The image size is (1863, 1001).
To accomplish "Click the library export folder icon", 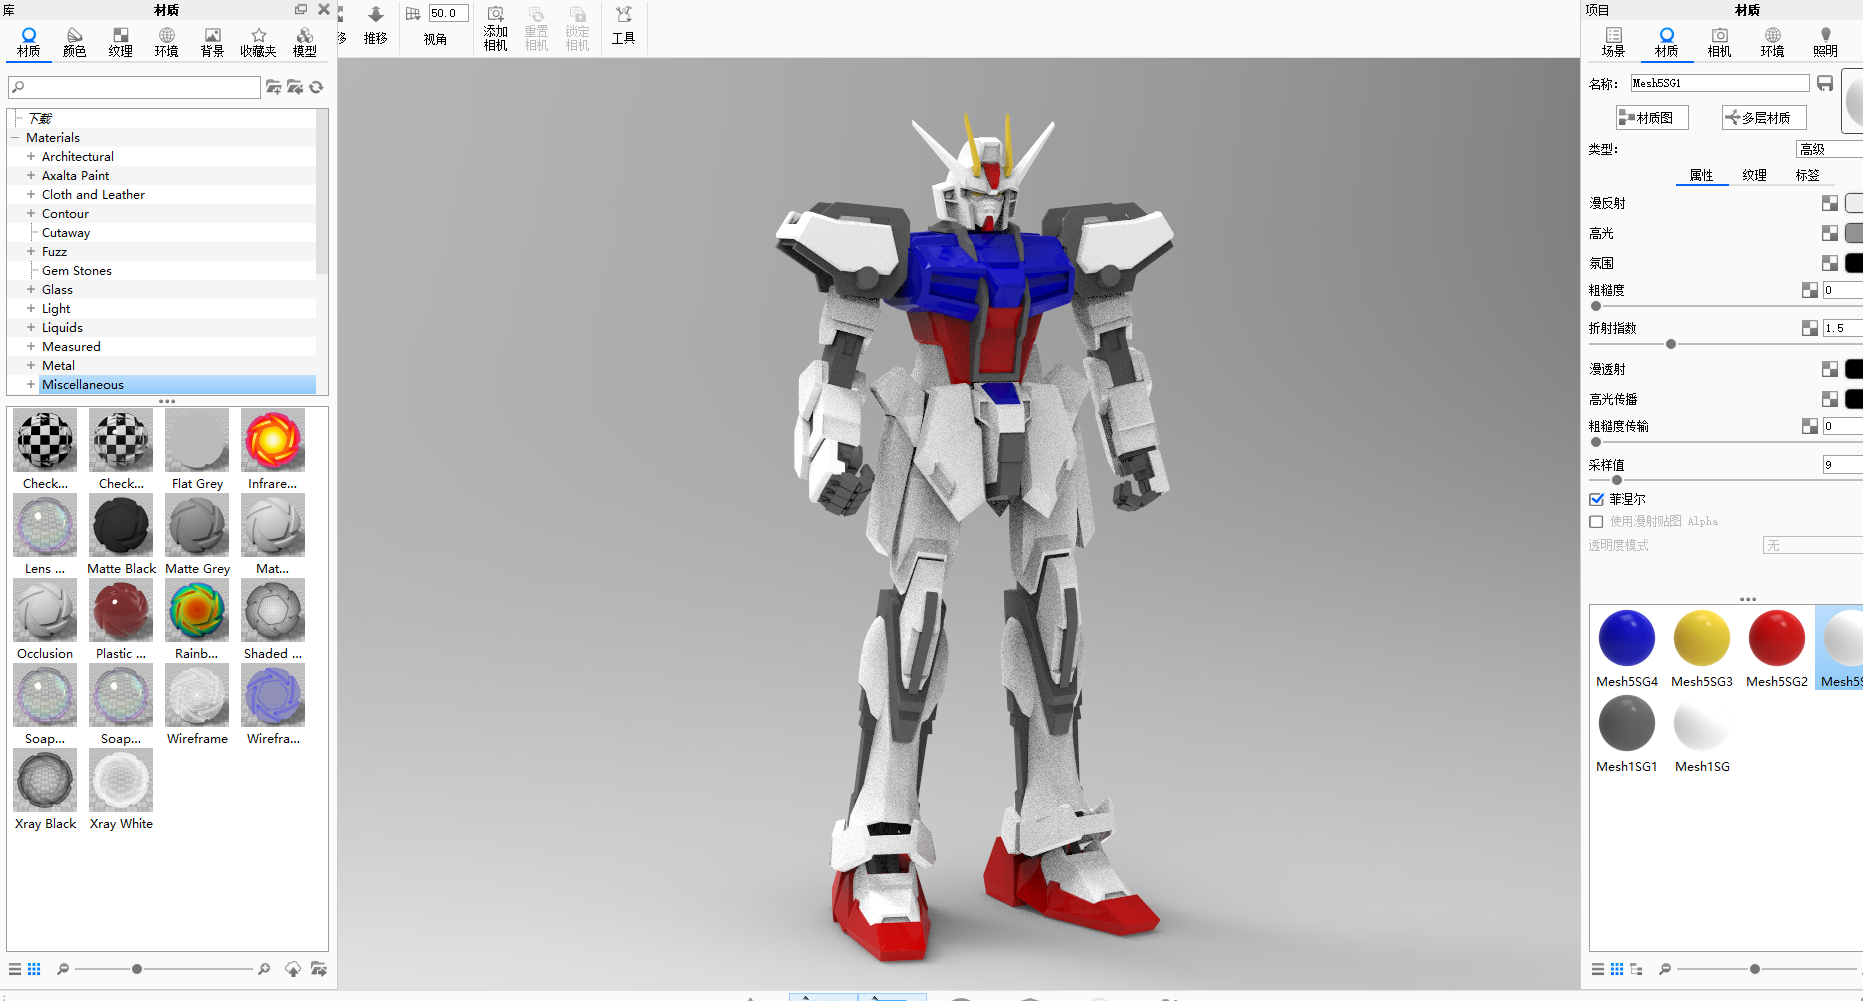I will click(319, 969).
